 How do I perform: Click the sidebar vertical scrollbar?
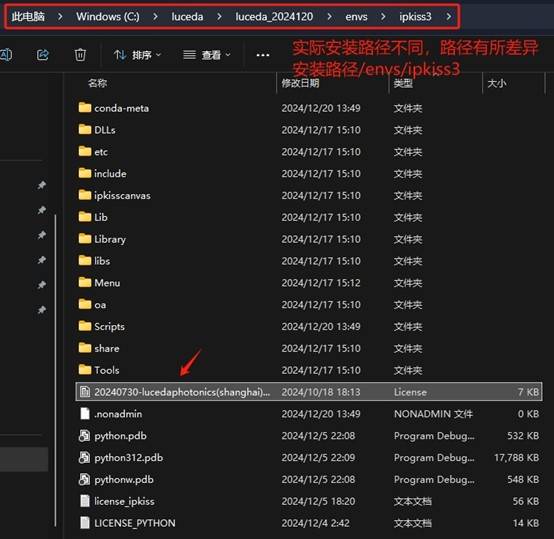pyautogui.click(x=55, y=370)
